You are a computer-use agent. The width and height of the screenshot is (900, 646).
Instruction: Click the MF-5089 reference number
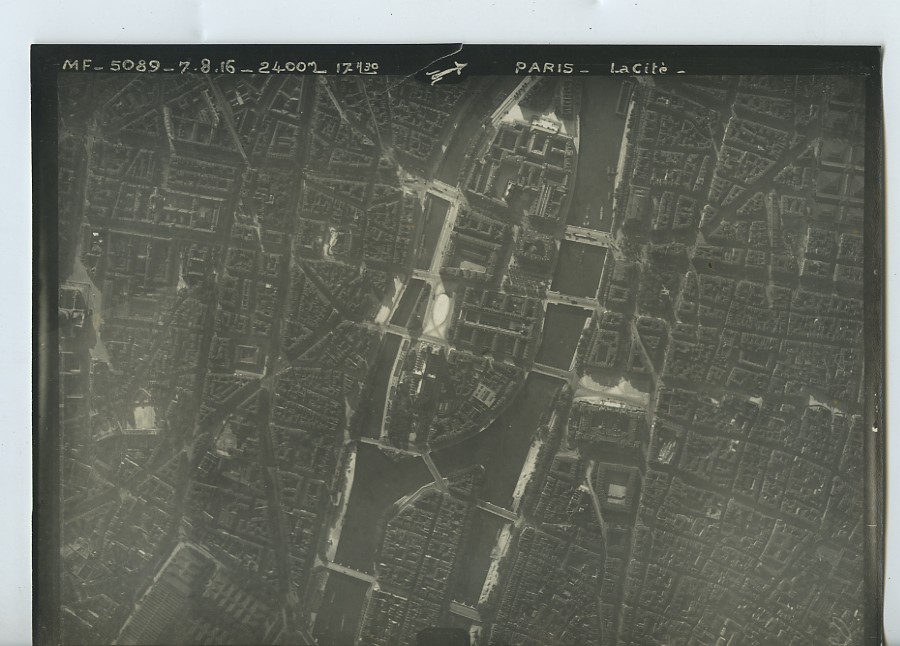[111, 66]
